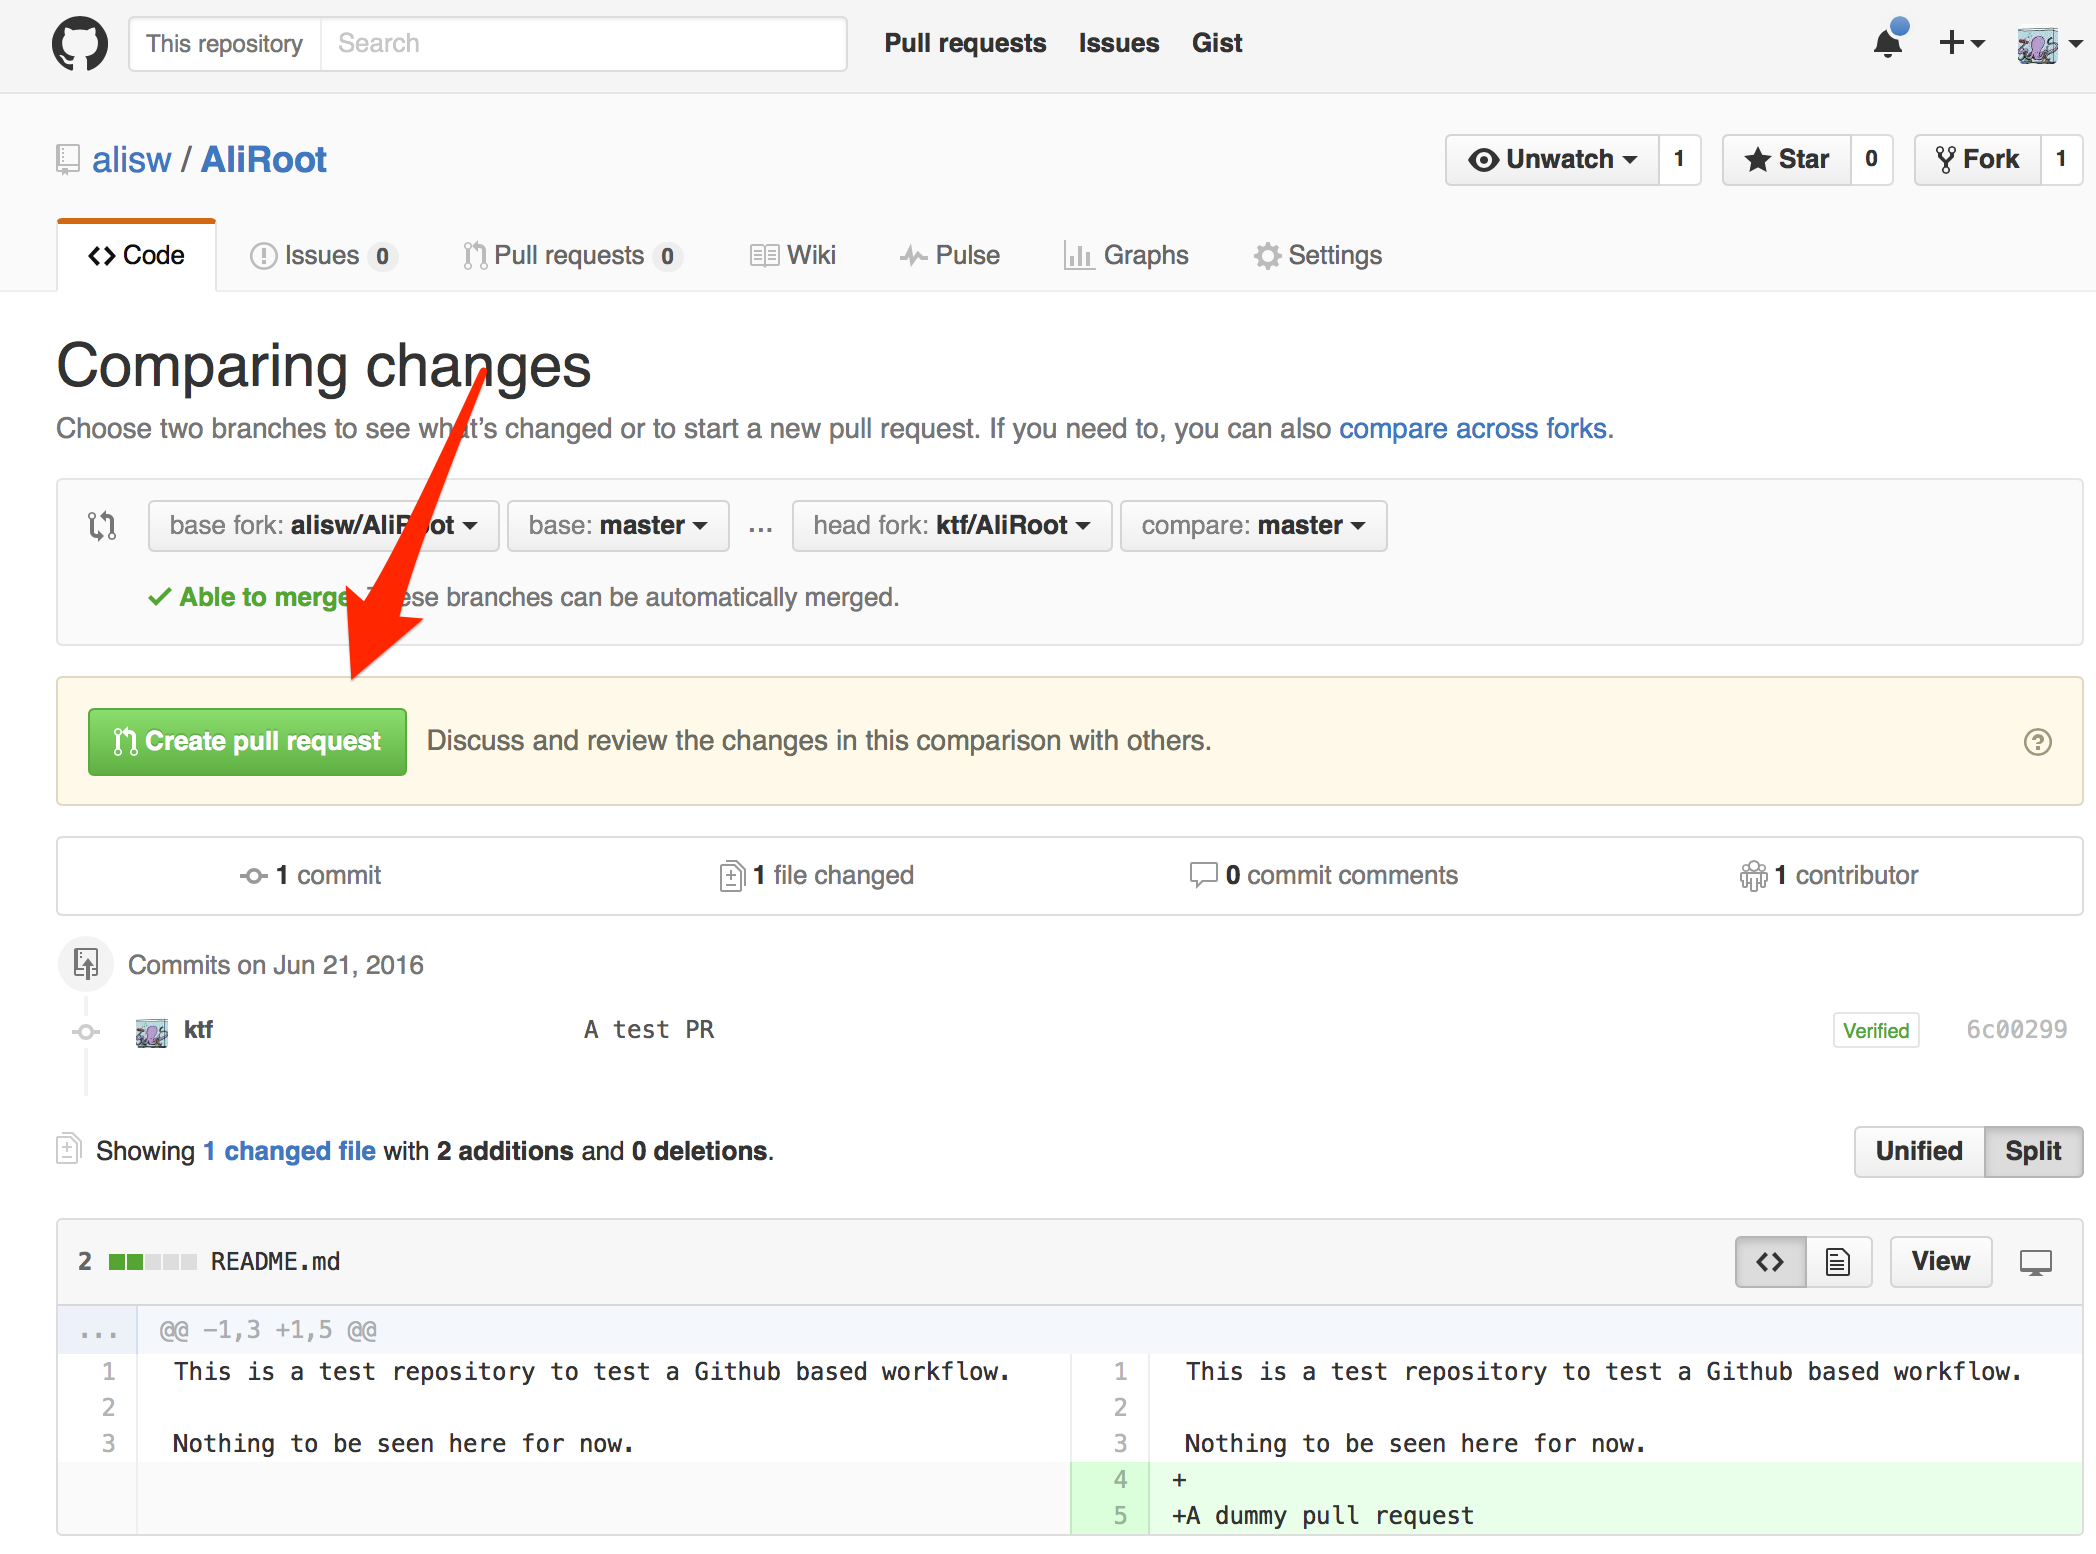Screen dimensions: 2096x1554
Task: Open the Wiki tab
Action: coord(793,256)
